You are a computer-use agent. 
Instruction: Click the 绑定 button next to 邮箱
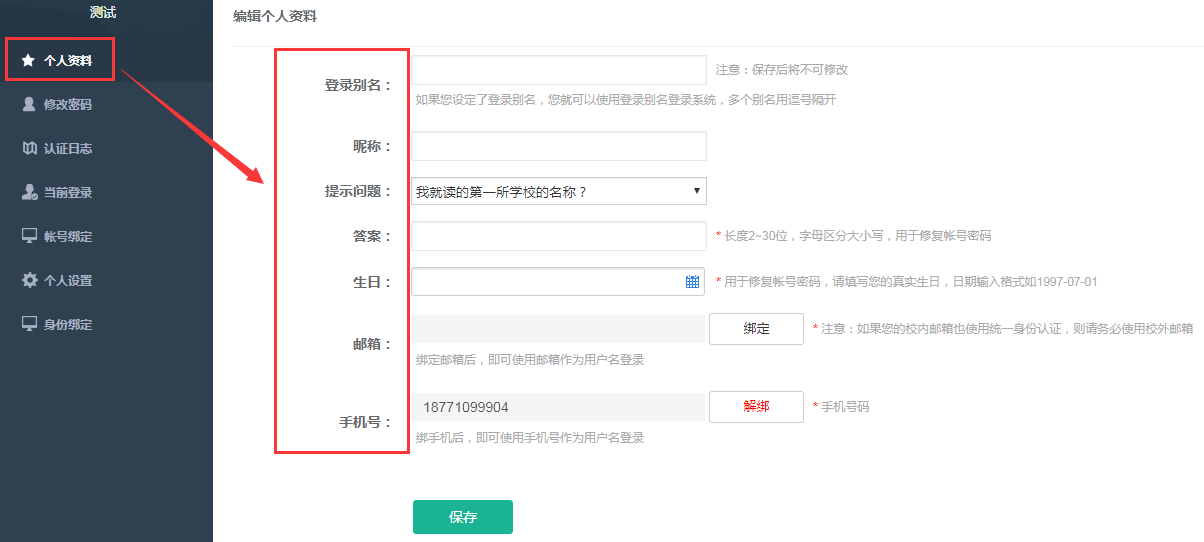(756, 329)
